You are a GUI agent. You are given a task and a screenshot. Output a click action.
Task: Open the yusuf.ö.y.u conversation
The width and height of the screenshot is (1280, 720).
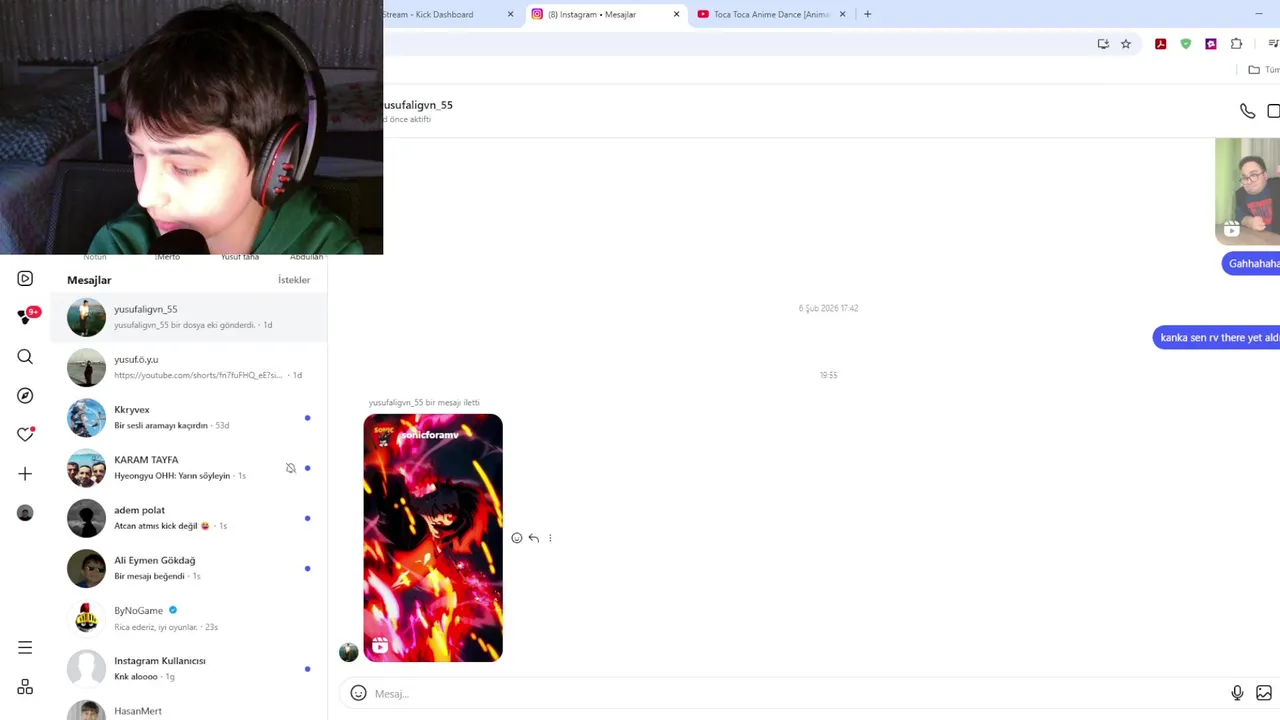tap(189, 367)
